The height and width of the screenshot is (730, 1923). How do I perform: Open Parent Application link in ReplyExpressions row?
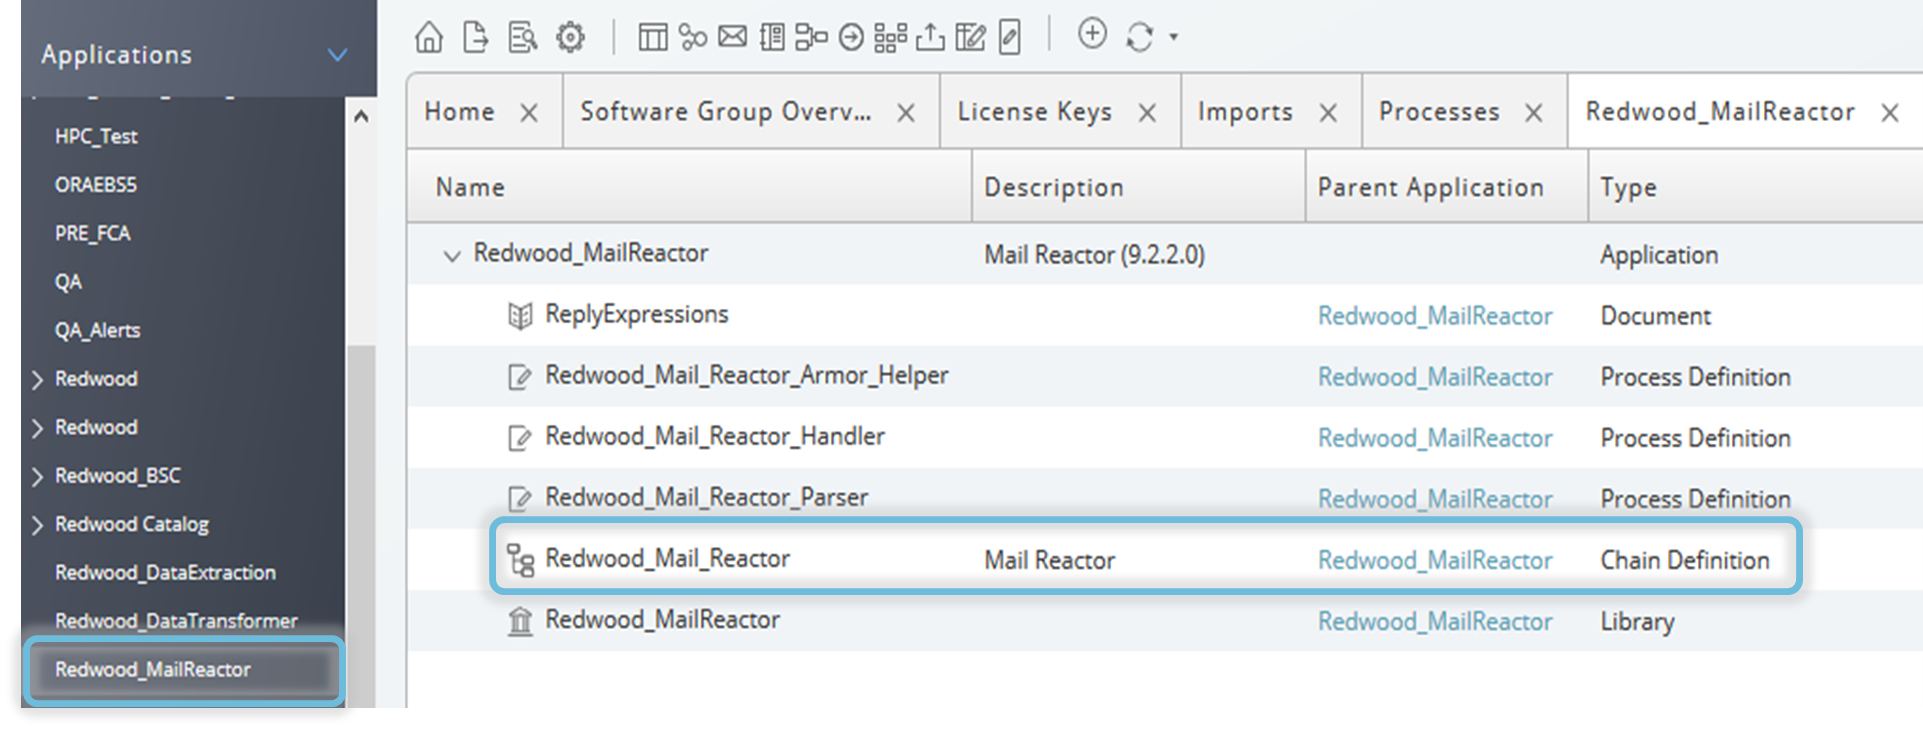point(1435,316)
